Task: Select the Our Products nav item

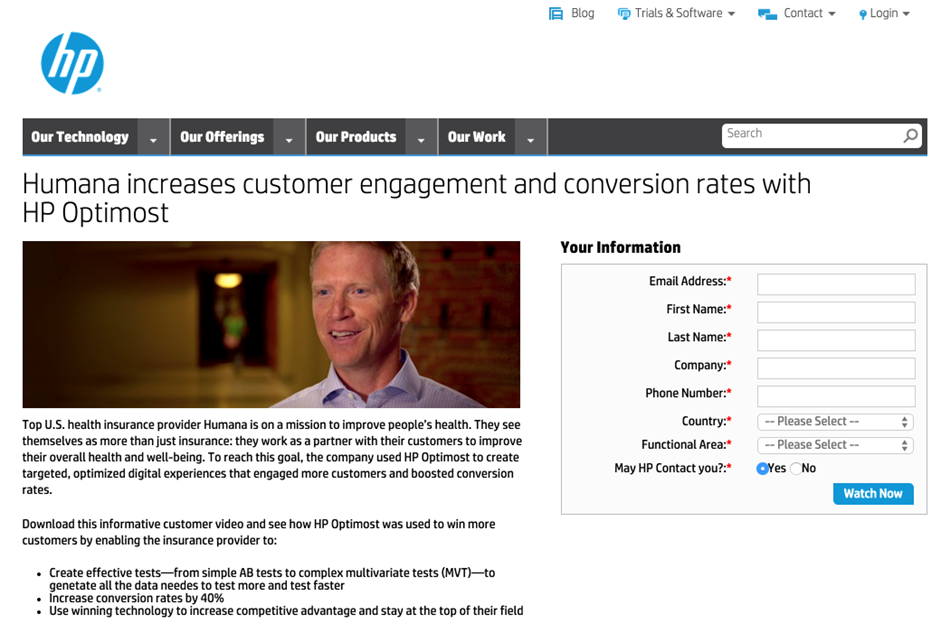Action: pyautogui.click(x=356, y=137)
